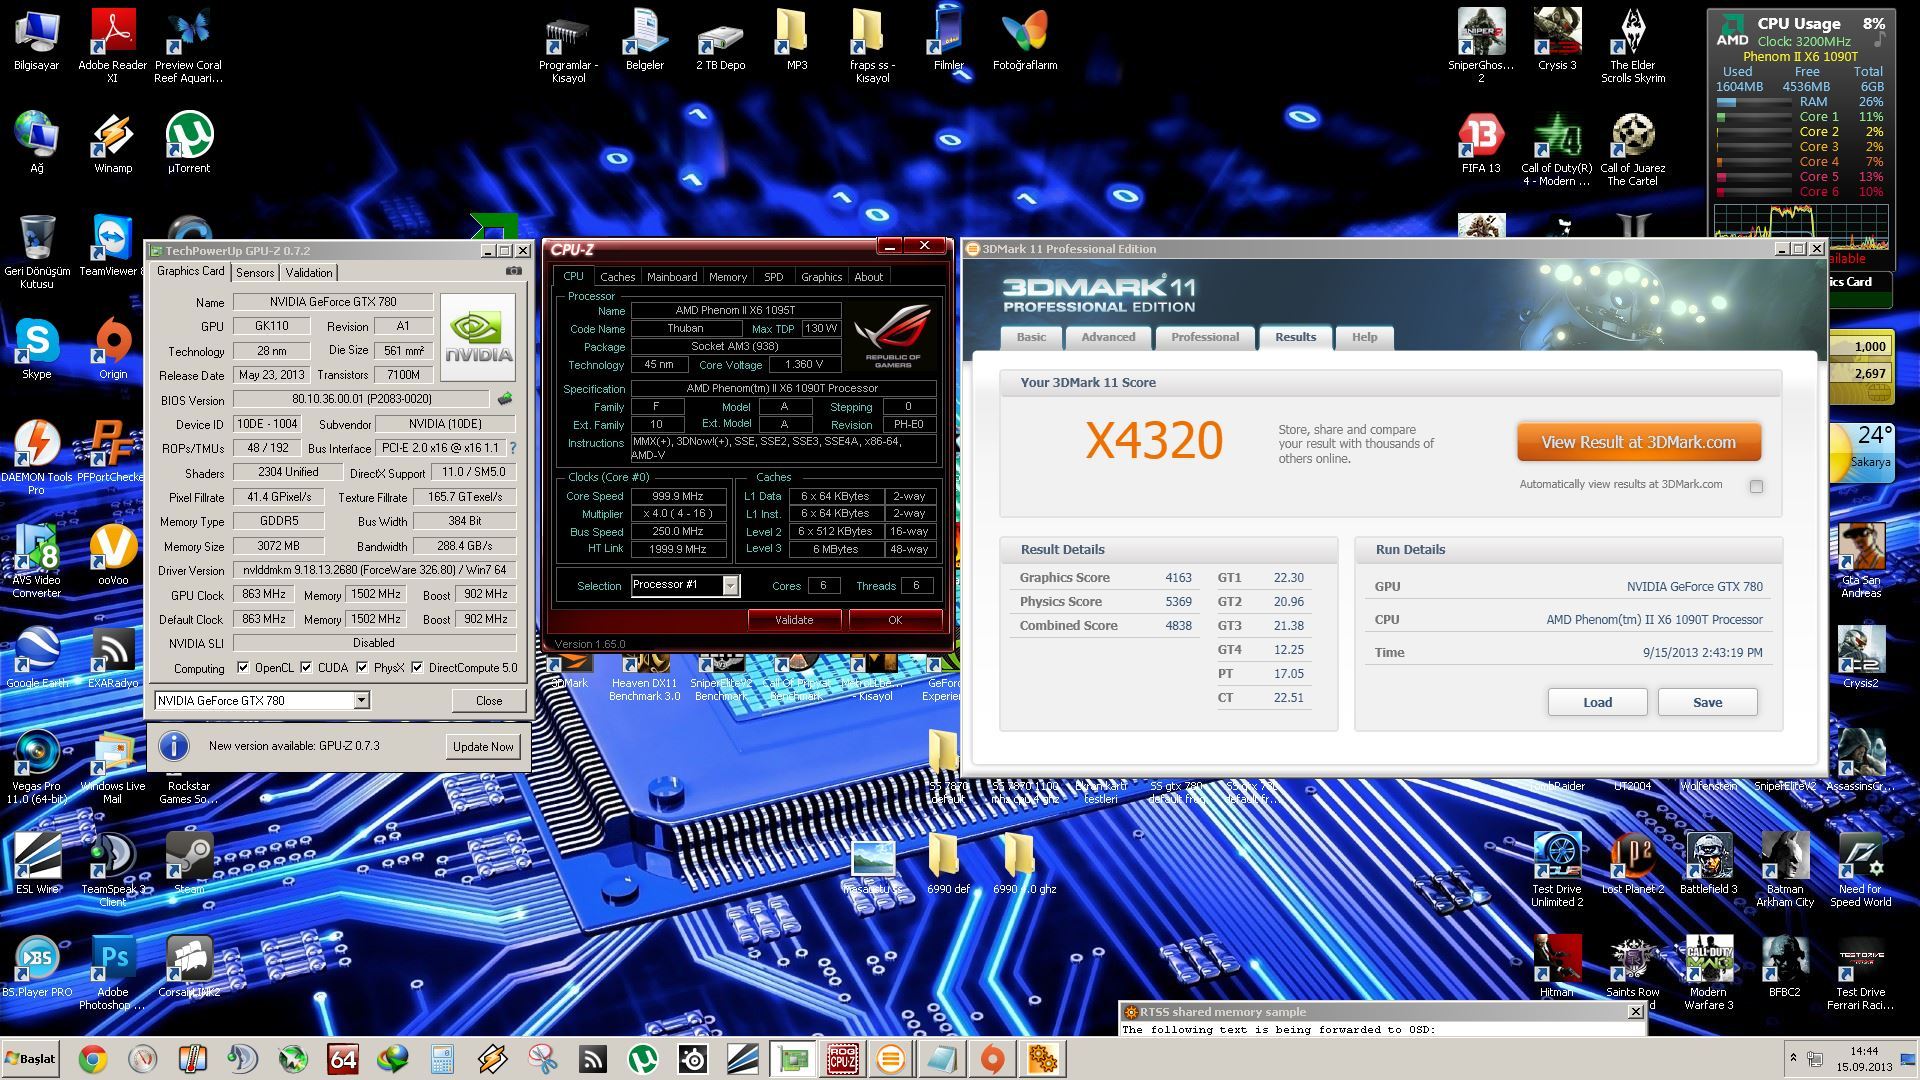Open the Processor #1 selection dropdown
This screenshot has height=1080, width=1920.
[x=730, y=586]
